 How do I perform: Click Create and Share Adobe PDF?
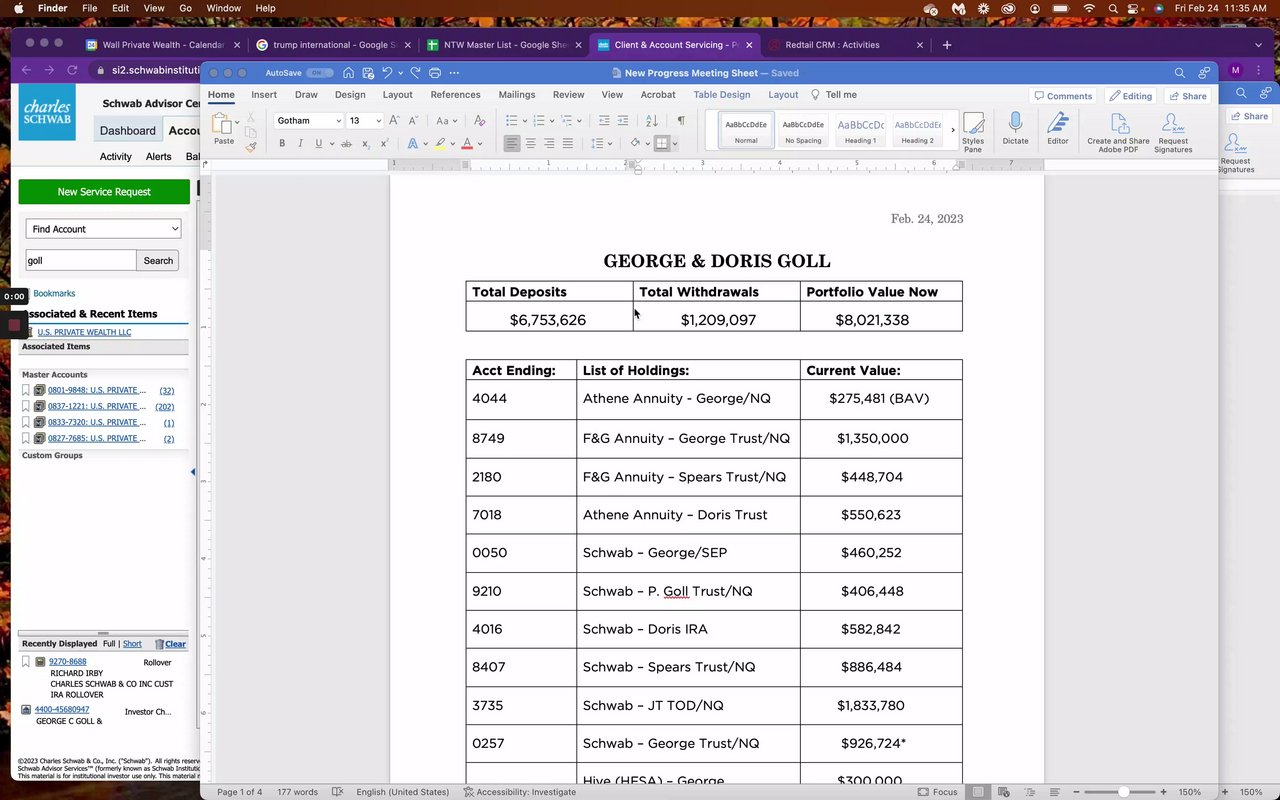coord(1118,132)
